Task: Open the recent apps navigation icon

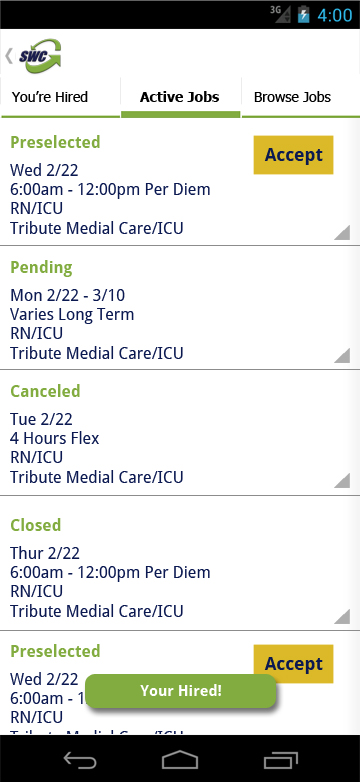Action: (x=281, y=760)
